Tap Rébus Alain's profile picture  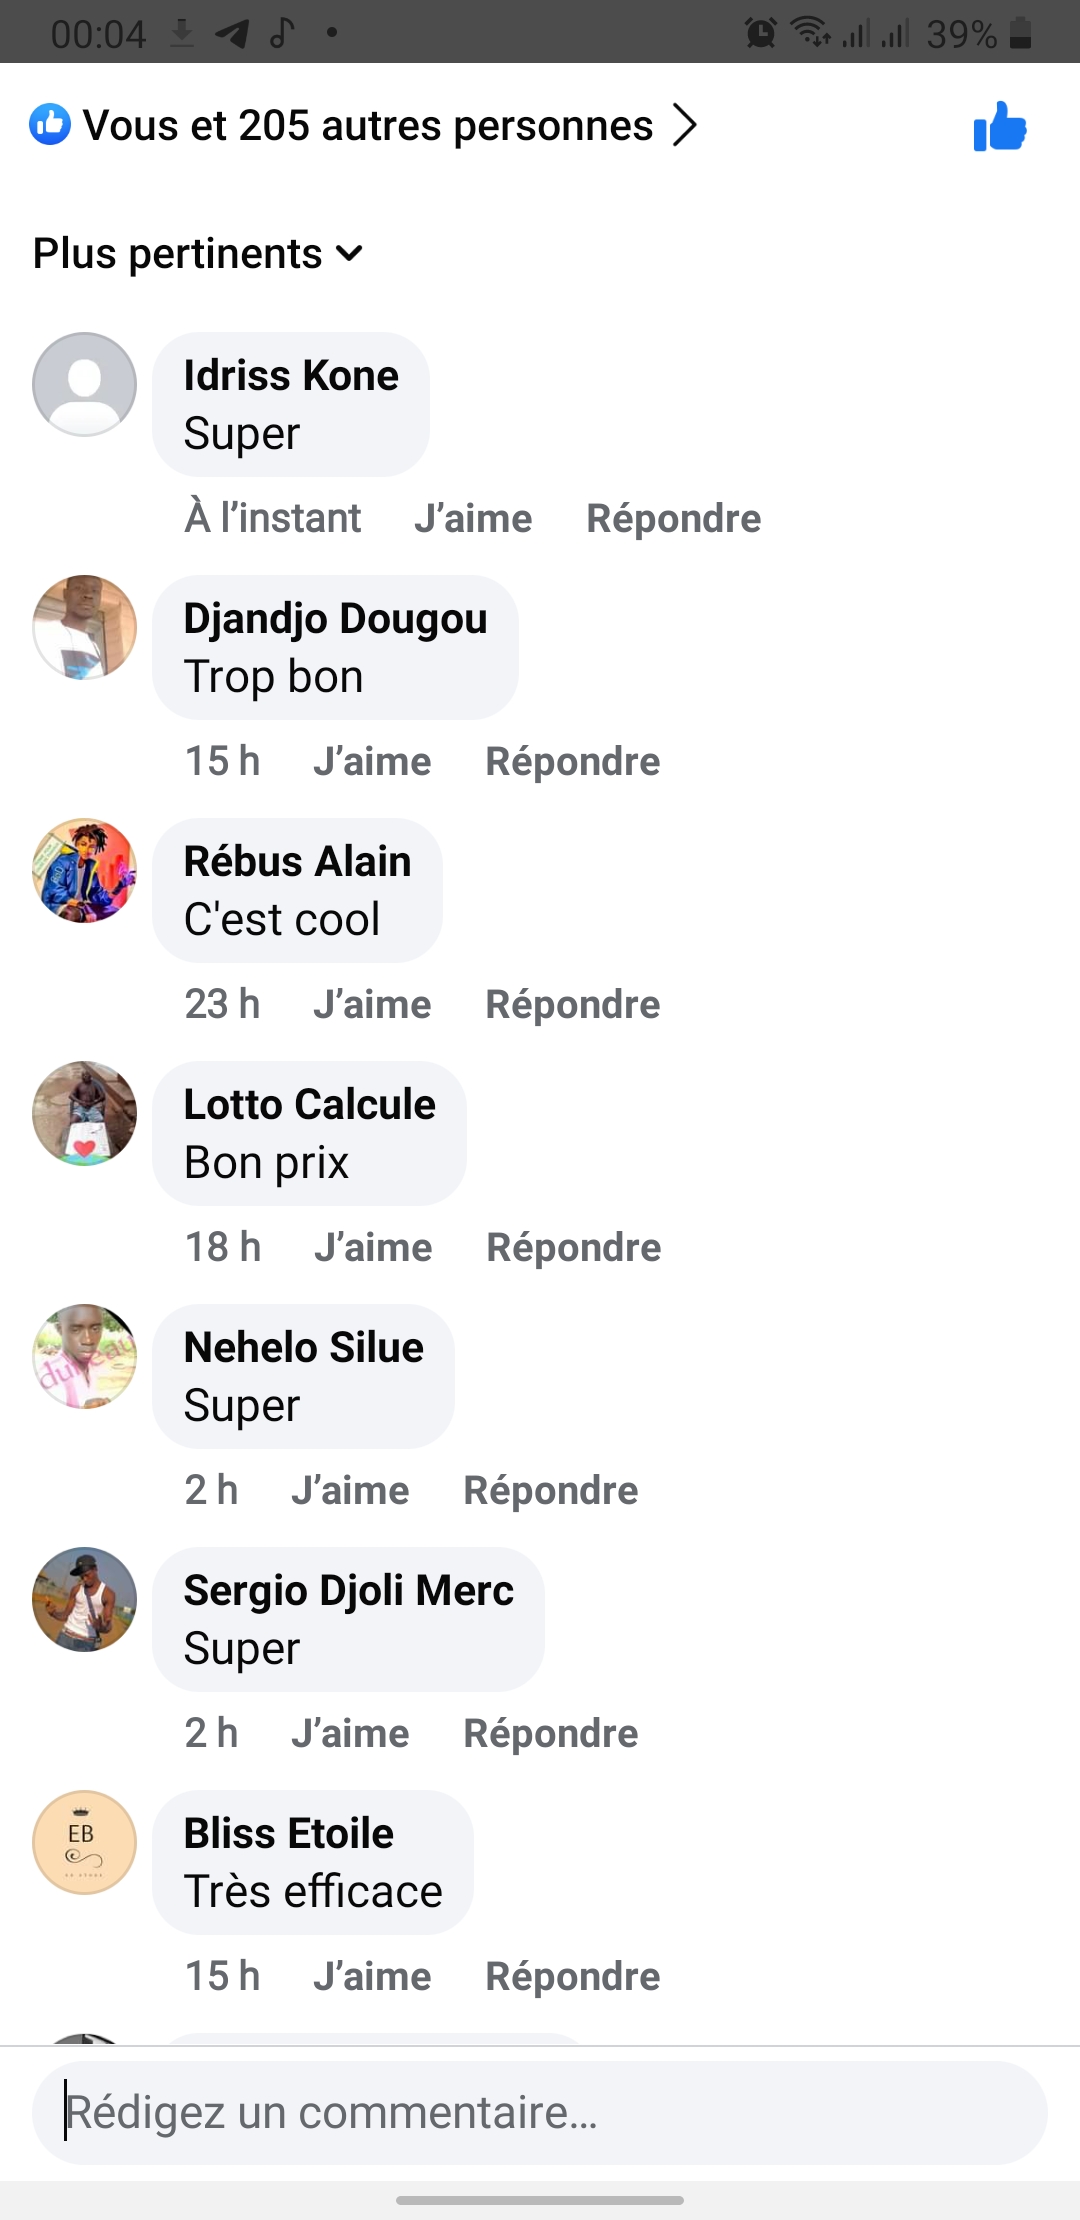(x=85, y=870)
